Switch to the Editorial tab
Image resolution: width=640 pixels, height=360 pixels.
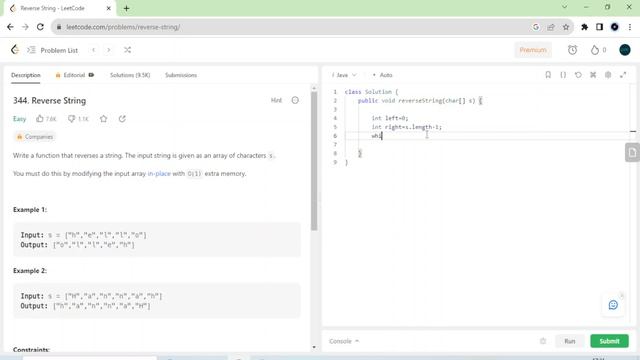[x=74, y=75]
